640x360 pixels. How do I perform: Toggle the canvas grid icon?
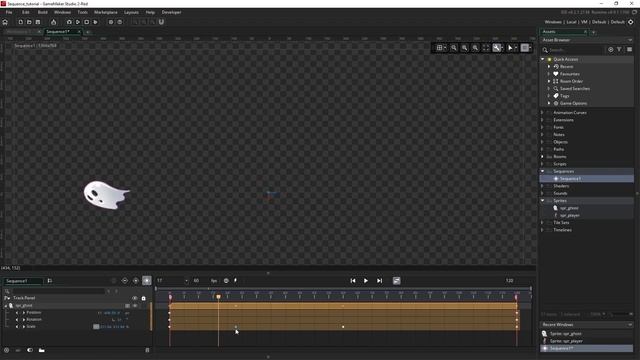[439, 48]
